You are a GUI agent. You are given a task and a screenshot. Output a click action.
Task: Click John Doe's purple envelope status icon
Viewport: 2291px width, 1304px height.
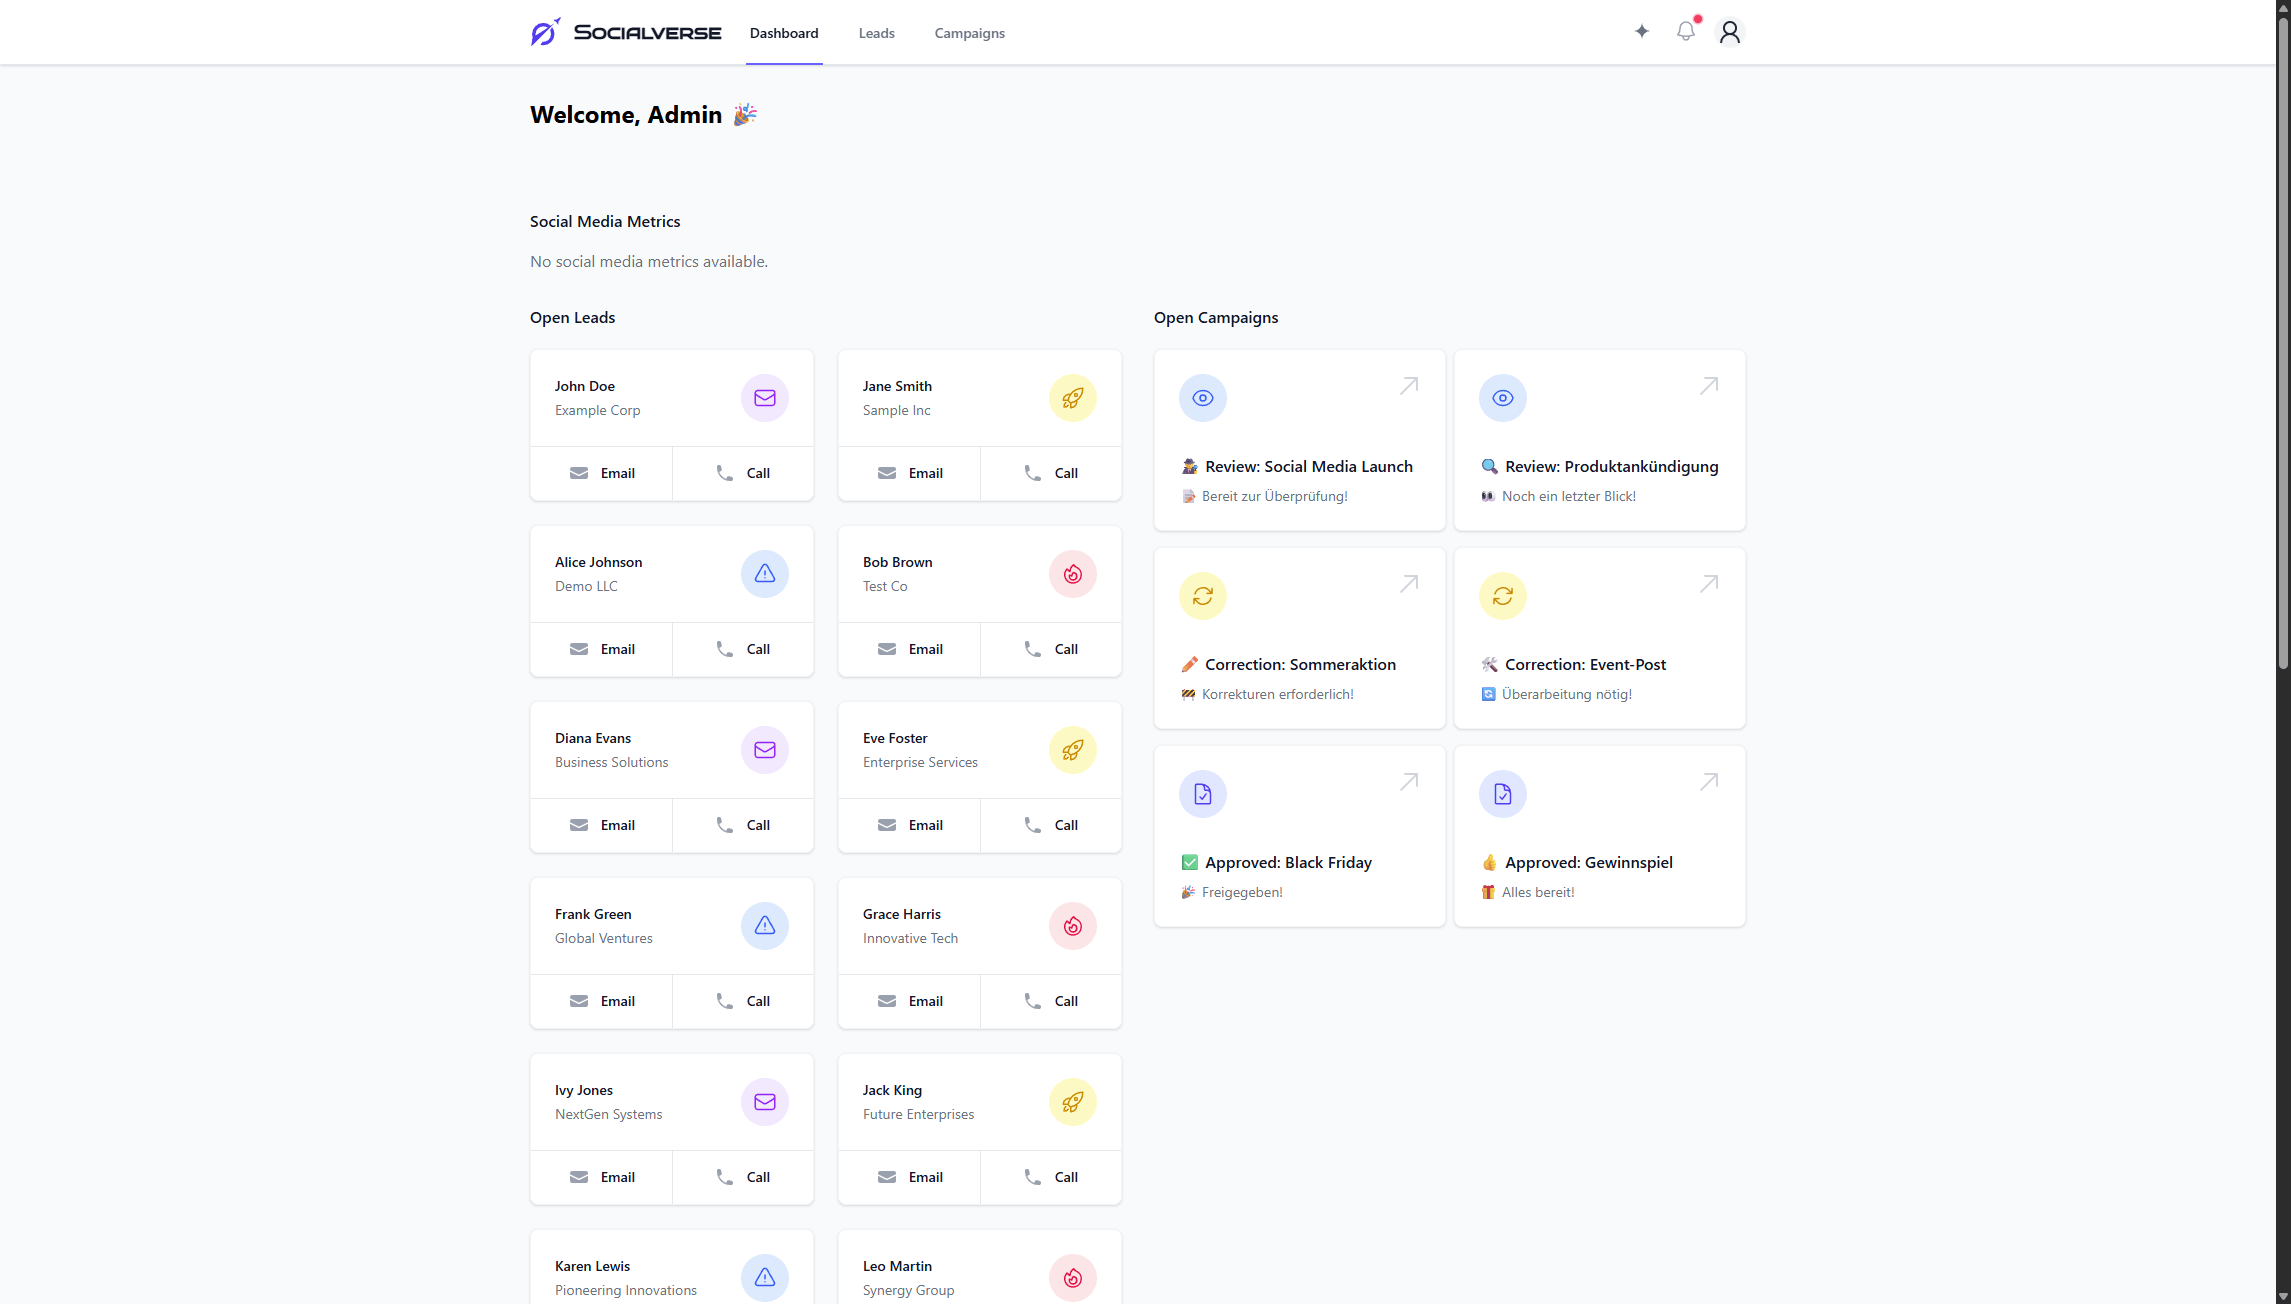click(764, 398)
